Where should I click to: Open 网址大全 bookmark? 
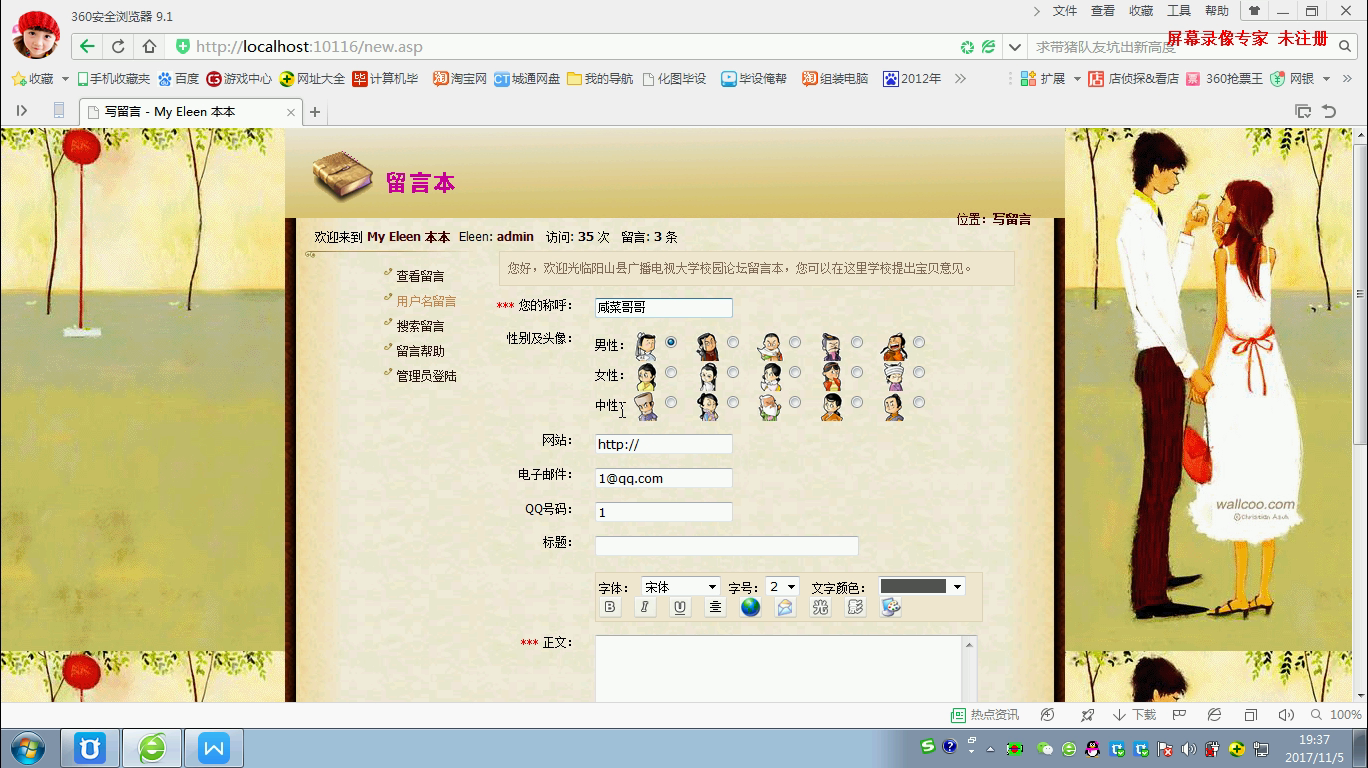pos(312,78)
